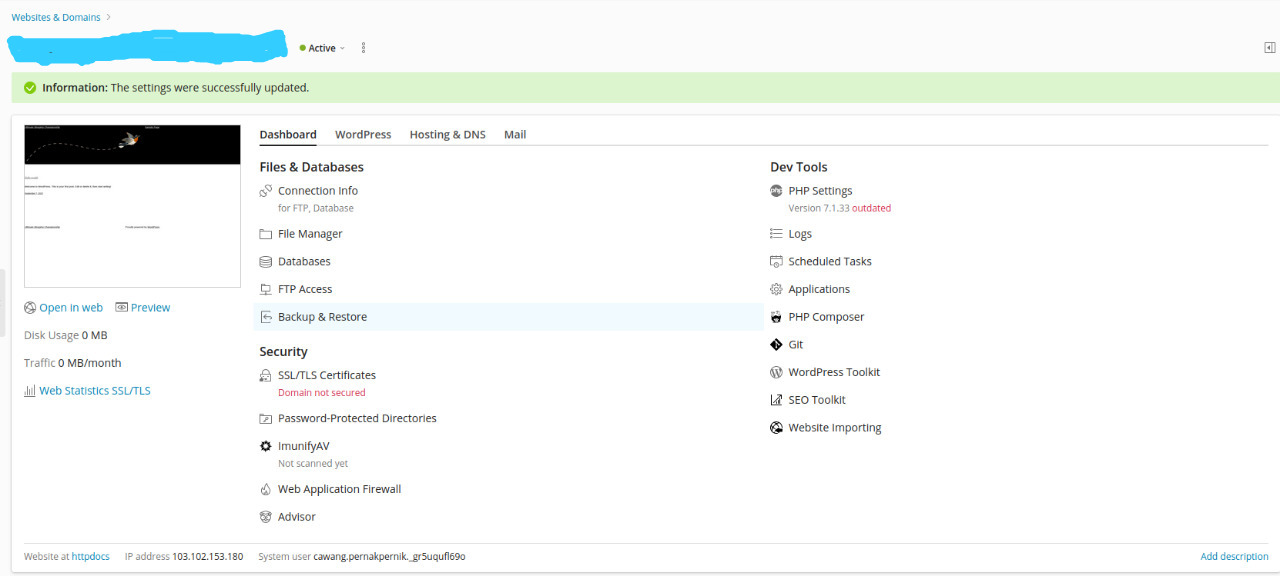This screenshot has height=576, width=1280.
Task: Click the Website Importing globe icon
Action: [x=776, y=428]
